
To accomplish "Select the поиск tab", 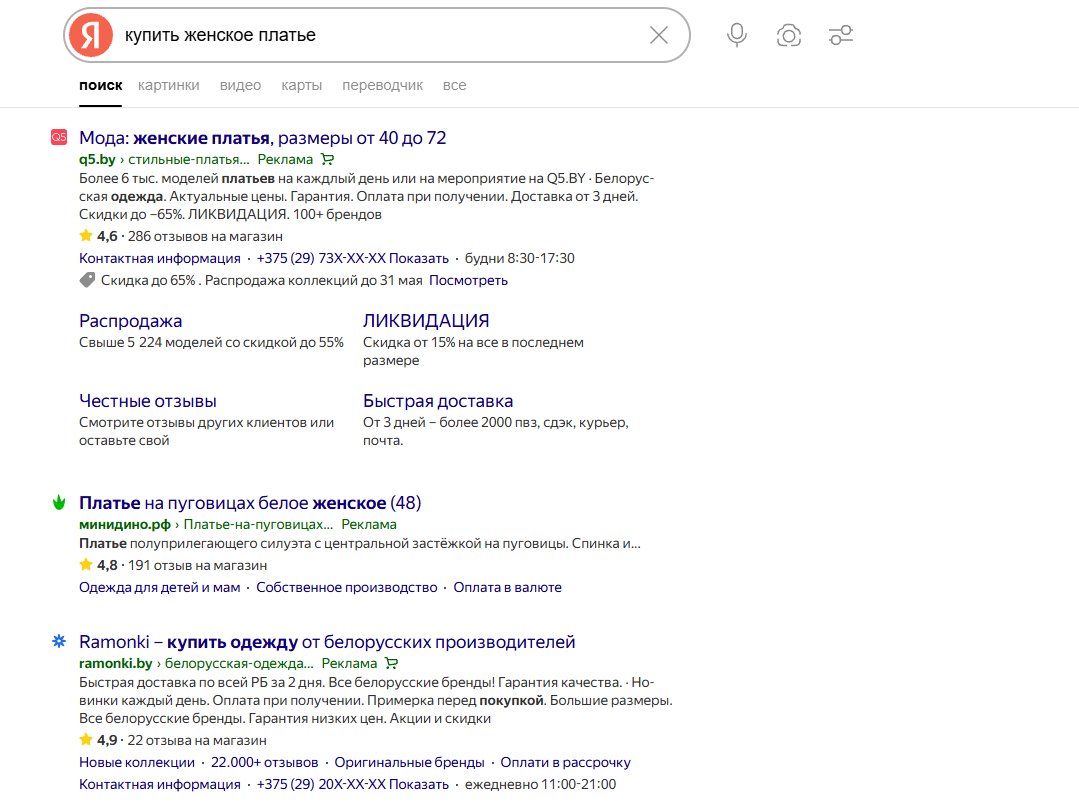I will click(x=100, y=85).
